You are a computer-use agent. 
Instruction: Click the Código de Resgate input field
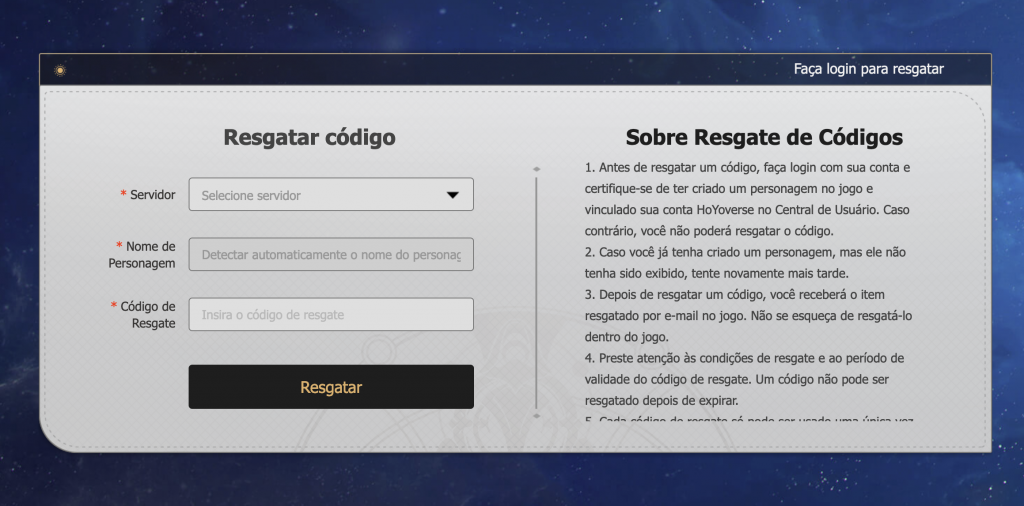(x=330, y=315)
